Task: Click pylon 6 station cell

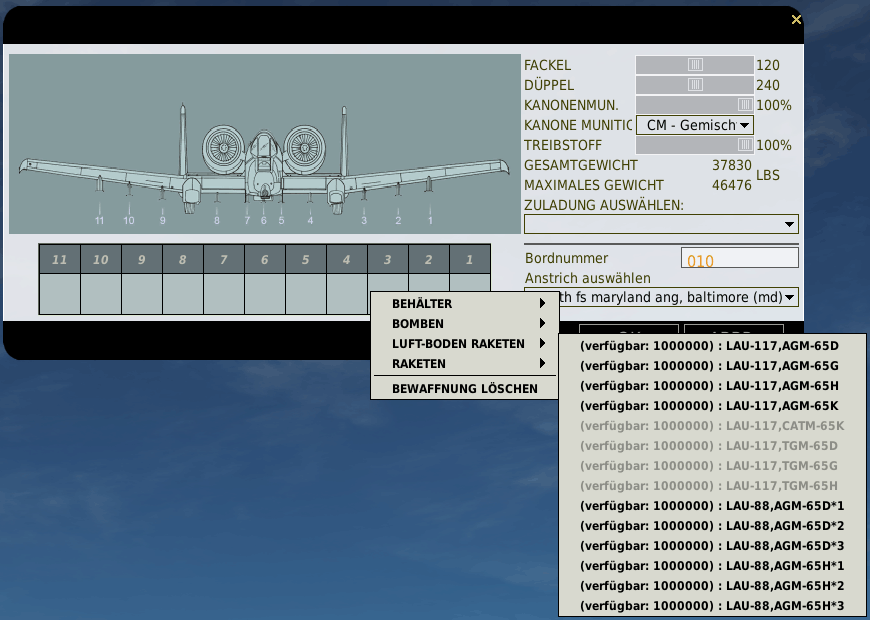Action: (264, 295)
